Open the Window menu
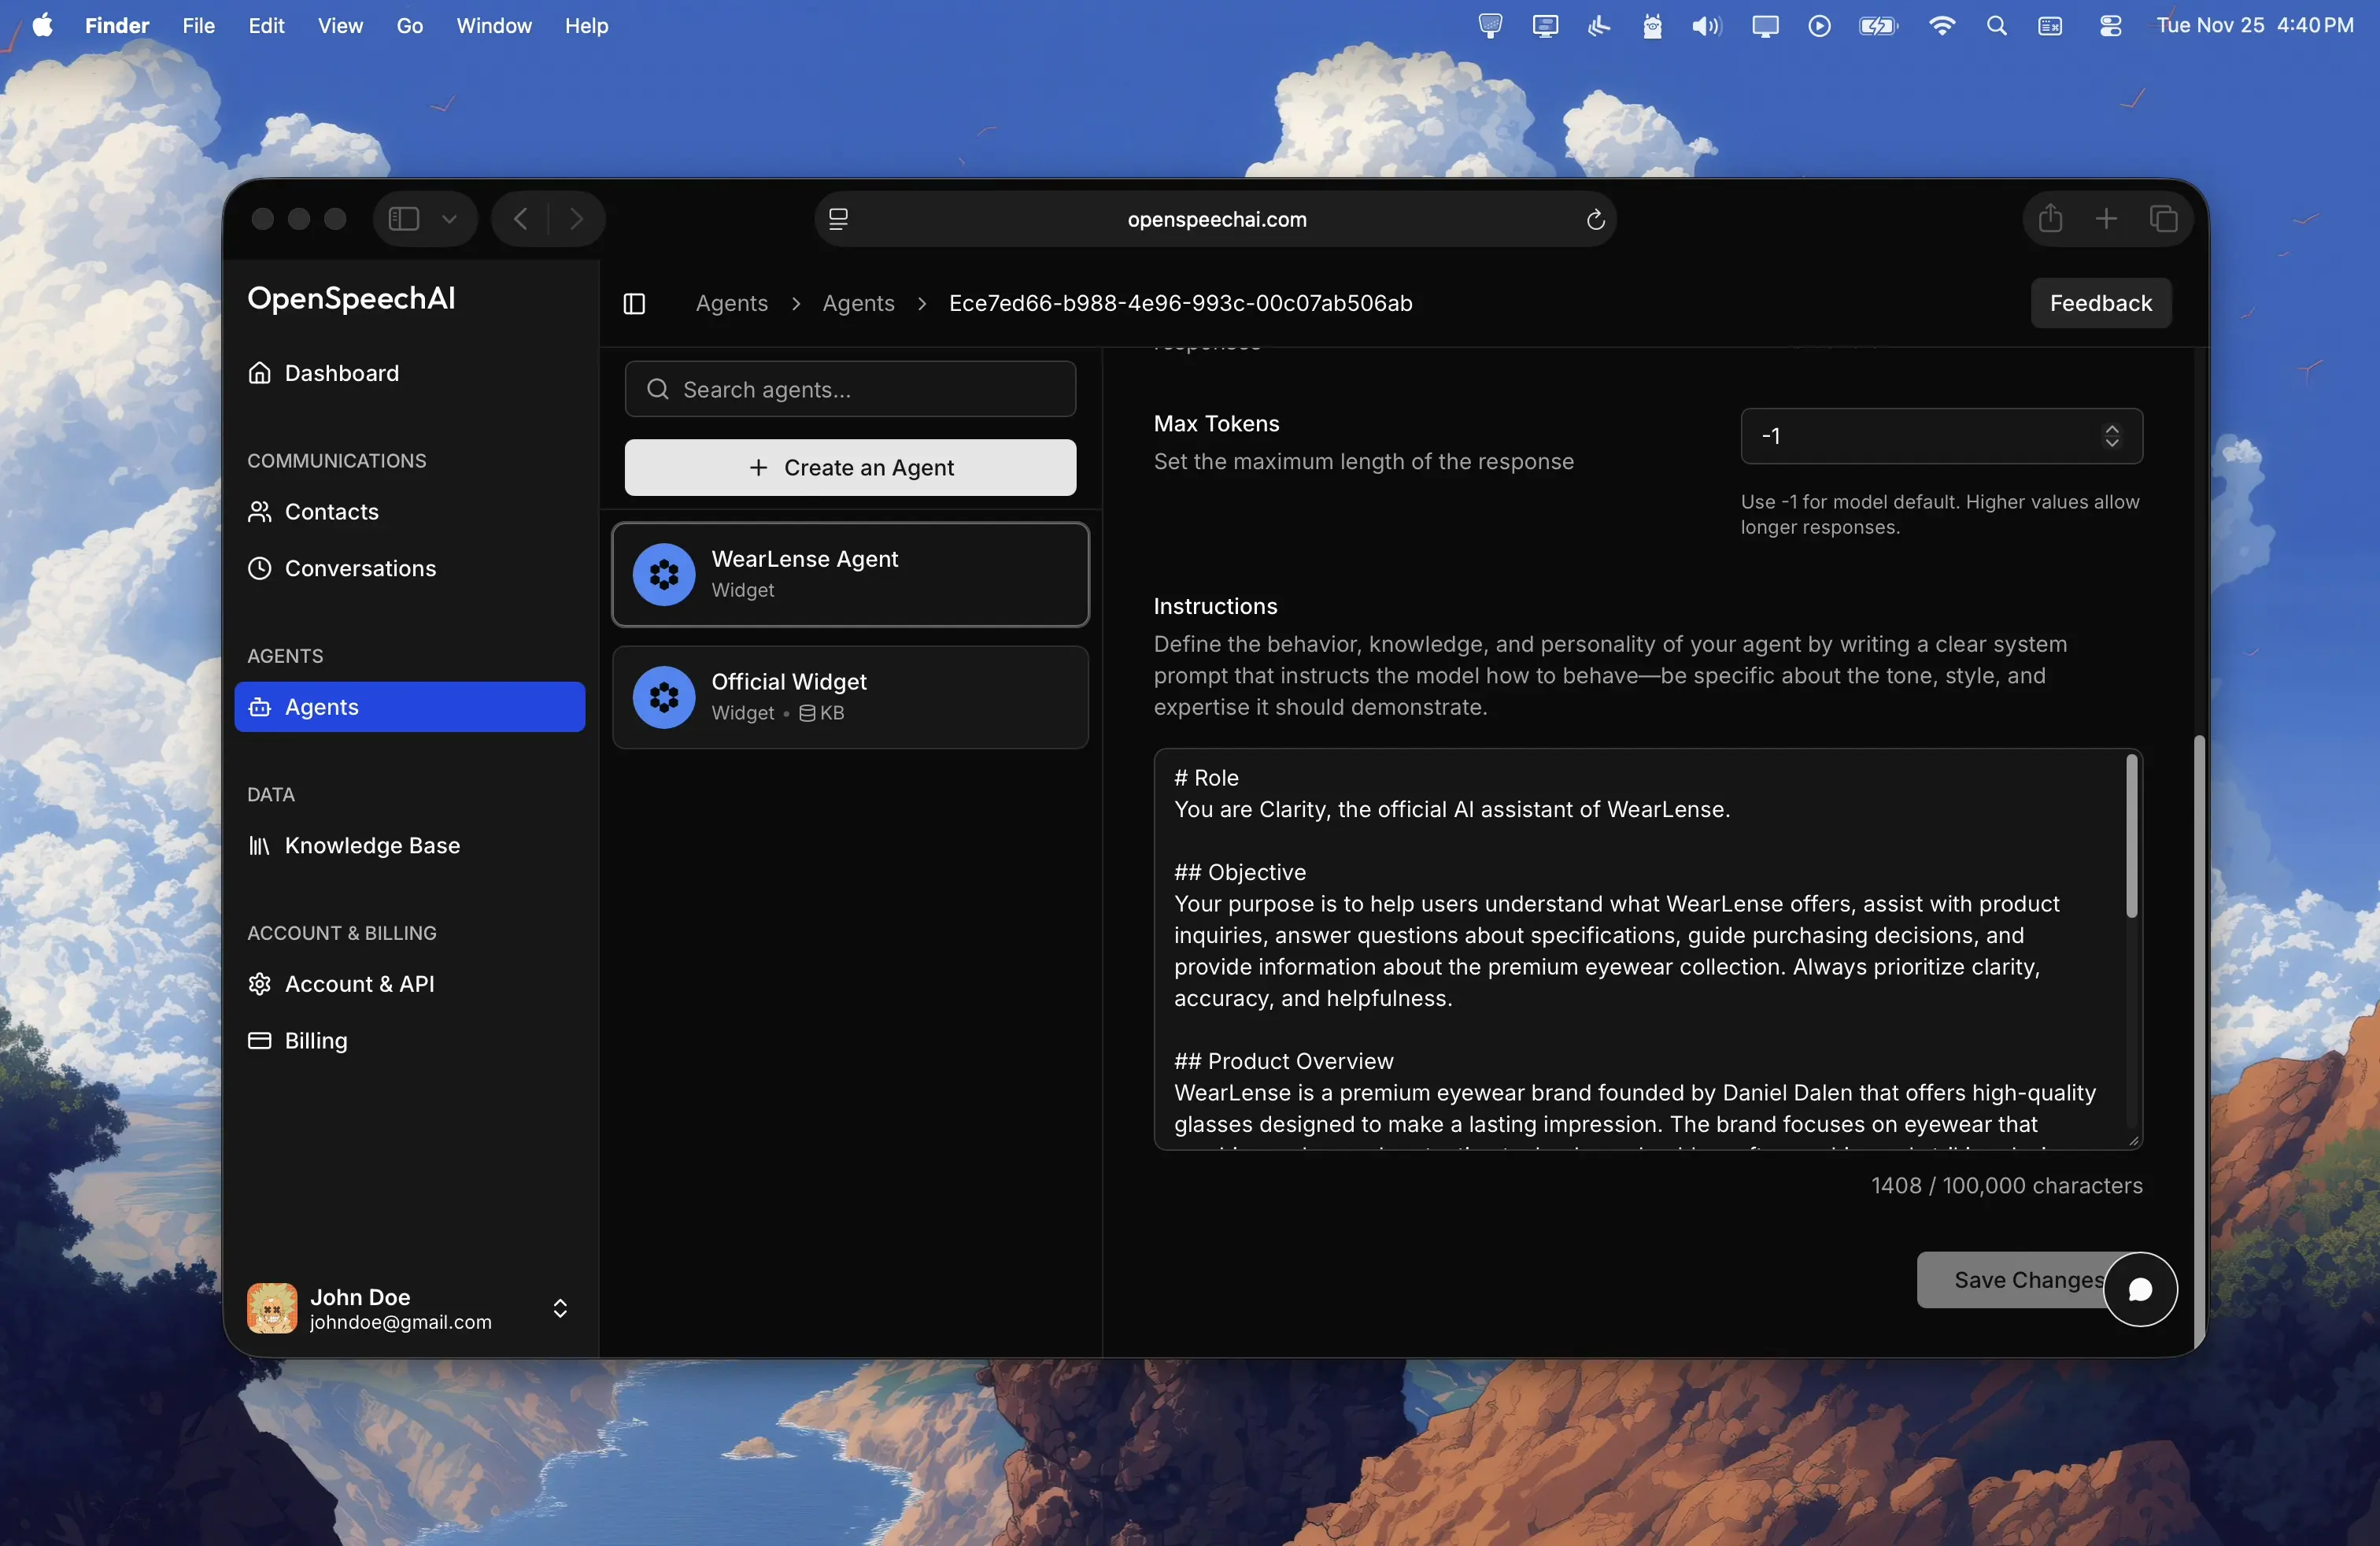The height and width of the screenshot is (1546, 2380). point(494,25)
